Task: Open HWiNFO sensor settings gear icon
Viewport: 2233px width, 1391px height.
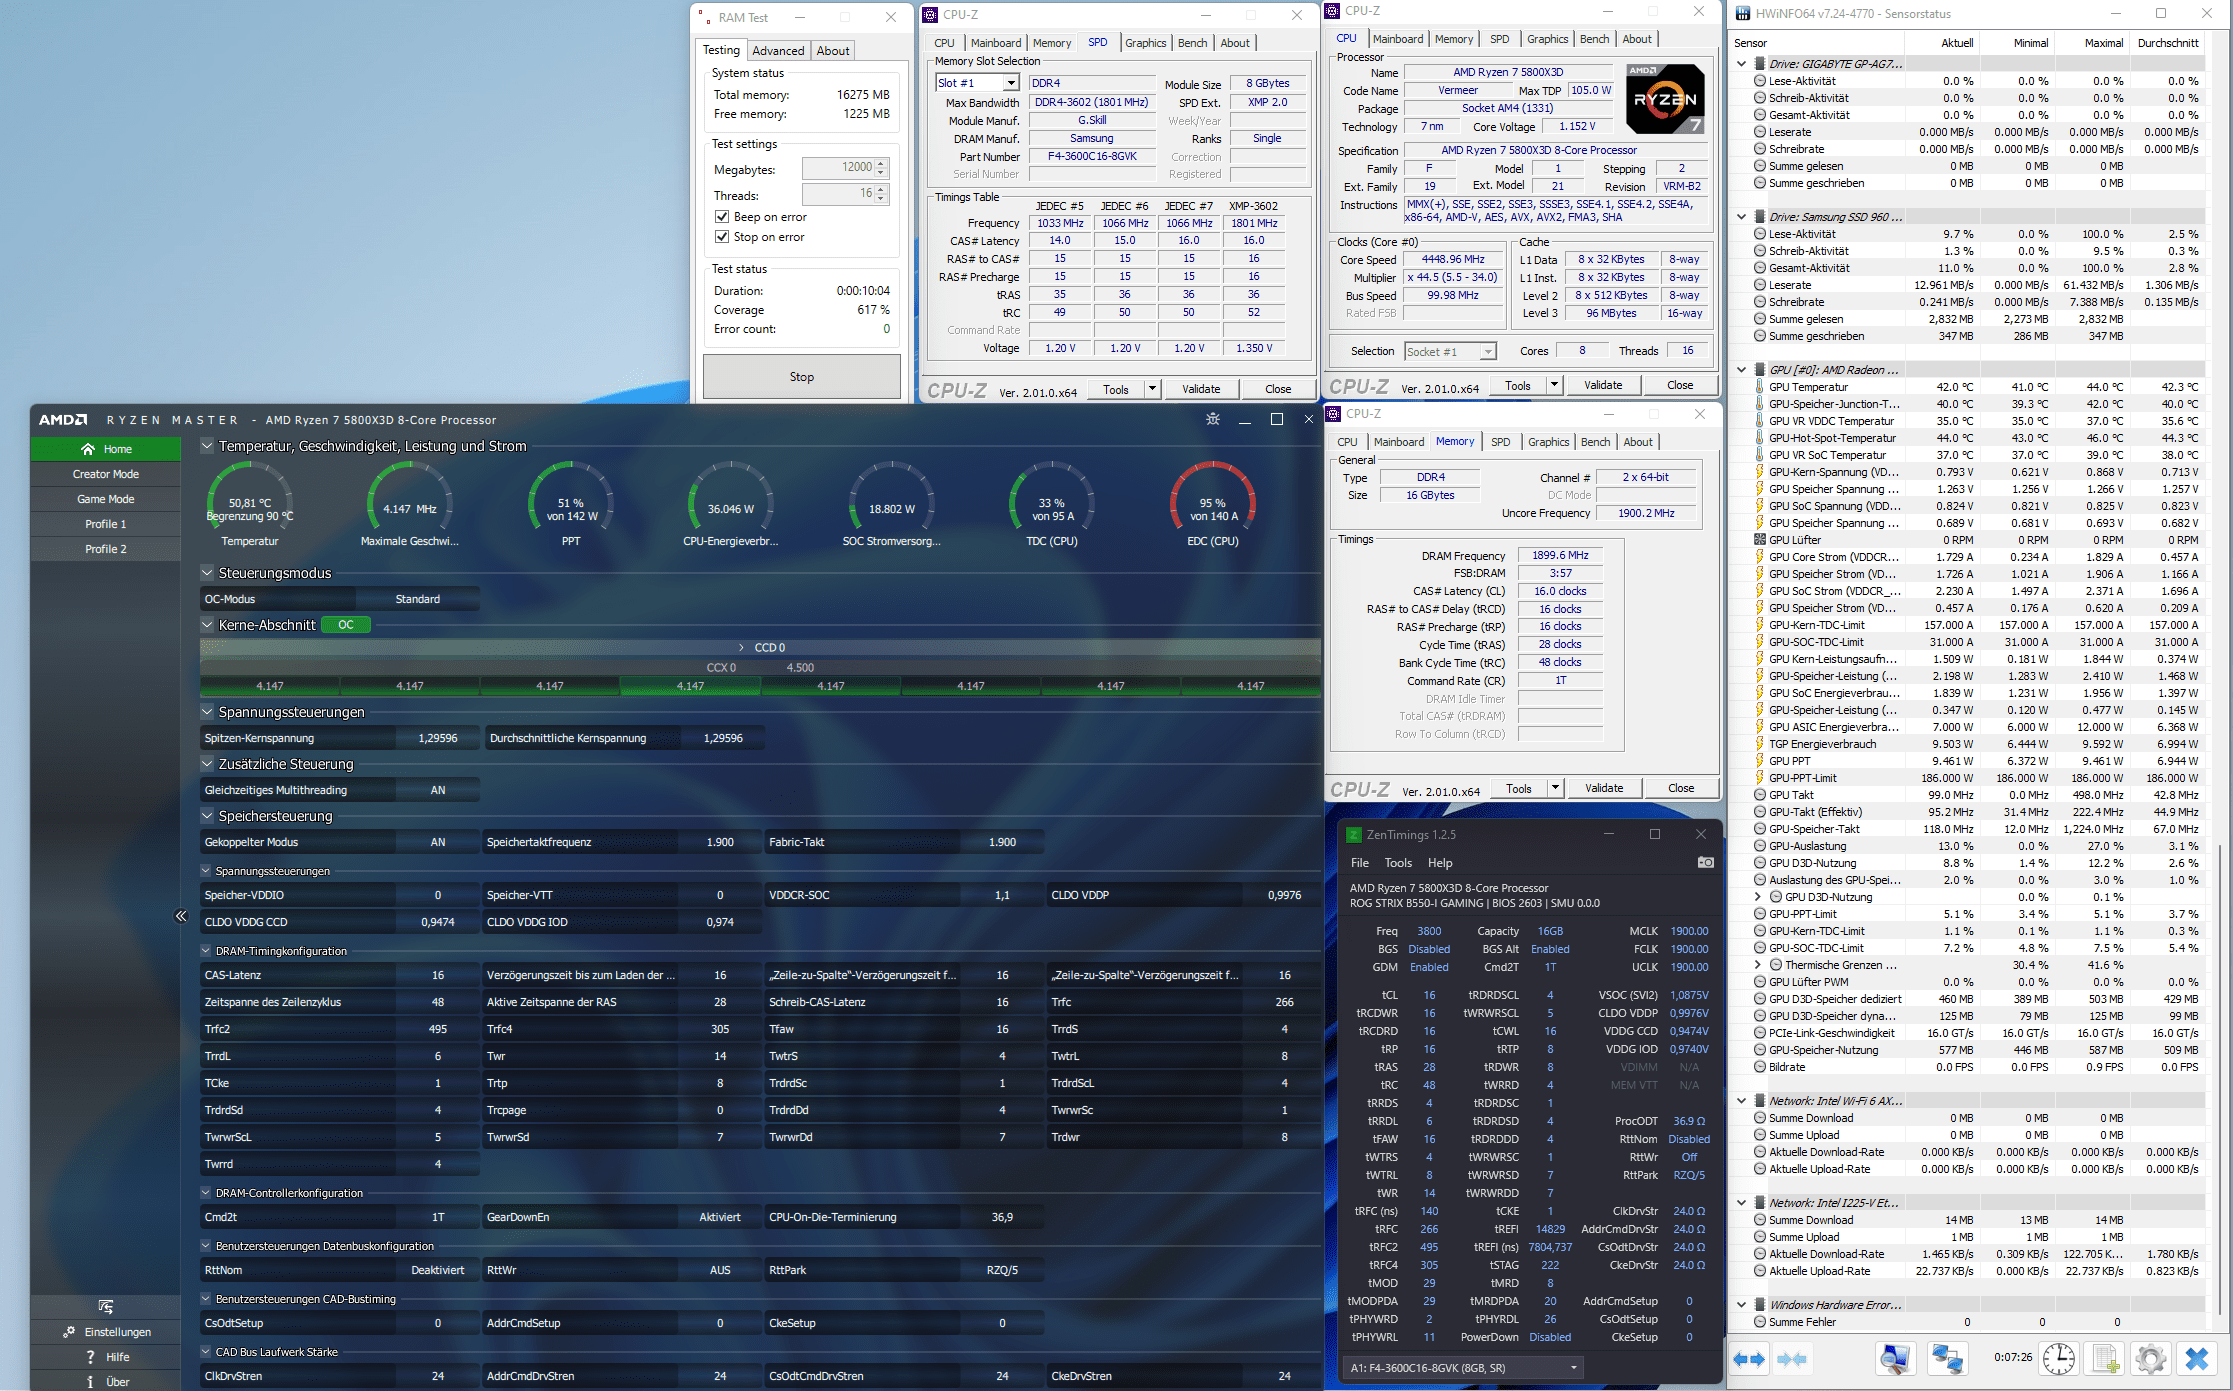Action: click(x=2150, y=1358)
